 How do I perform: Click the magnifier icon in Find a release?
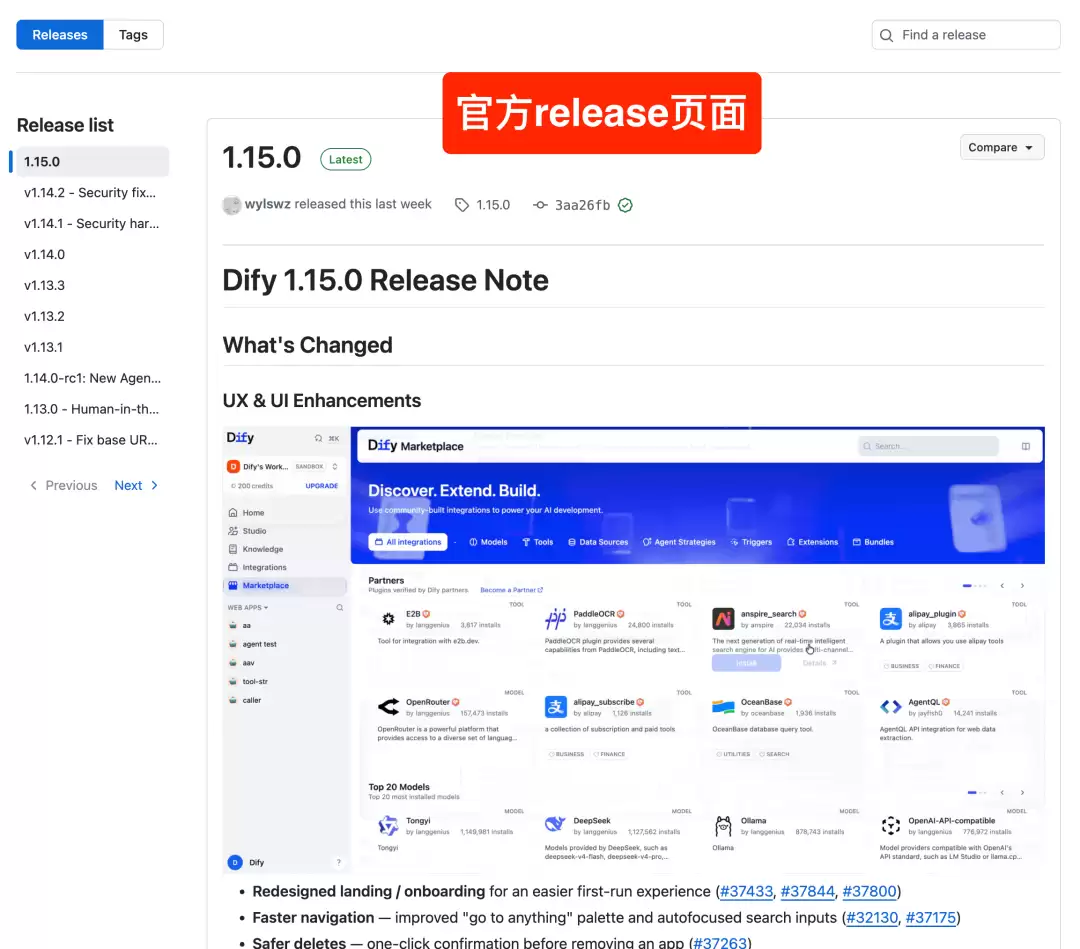point(886,35)
